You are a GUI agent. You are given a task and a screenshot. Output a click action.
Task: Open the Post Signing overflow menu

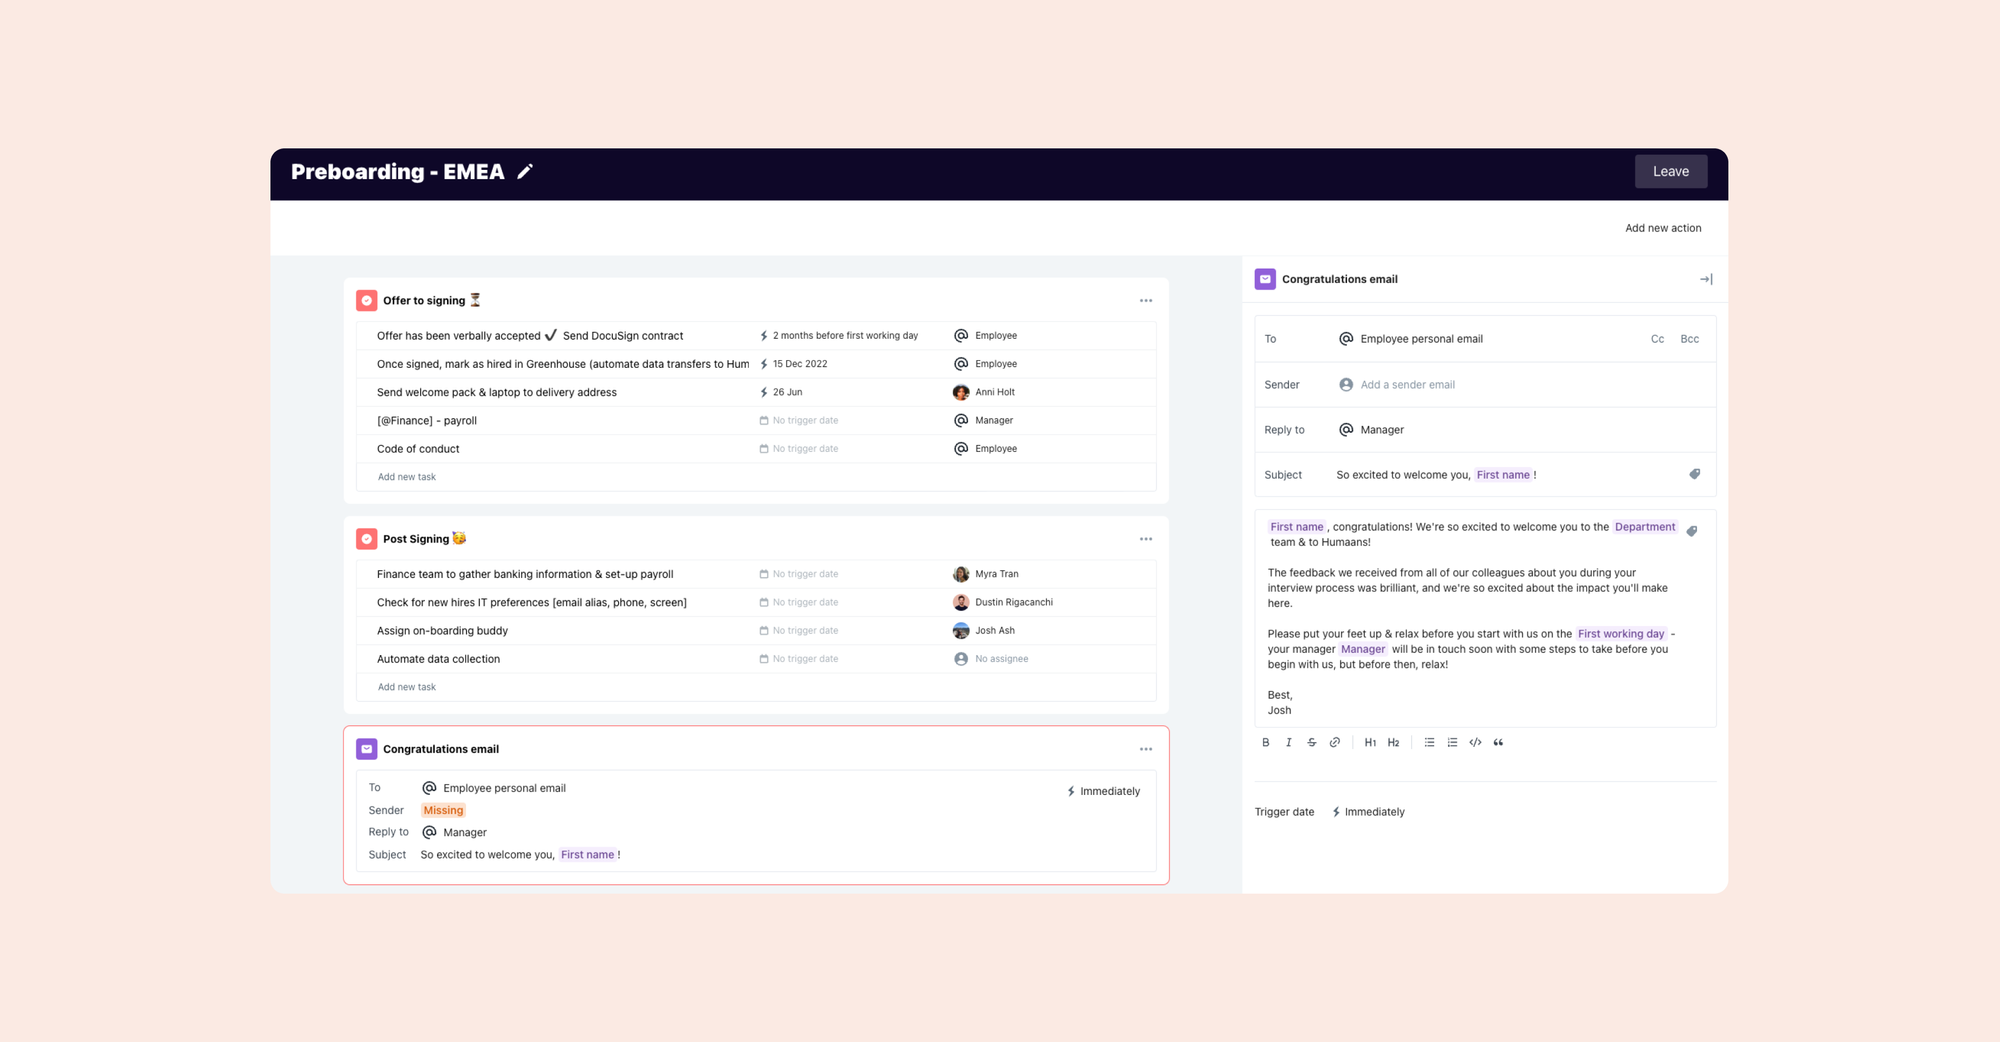(1146, 538)
